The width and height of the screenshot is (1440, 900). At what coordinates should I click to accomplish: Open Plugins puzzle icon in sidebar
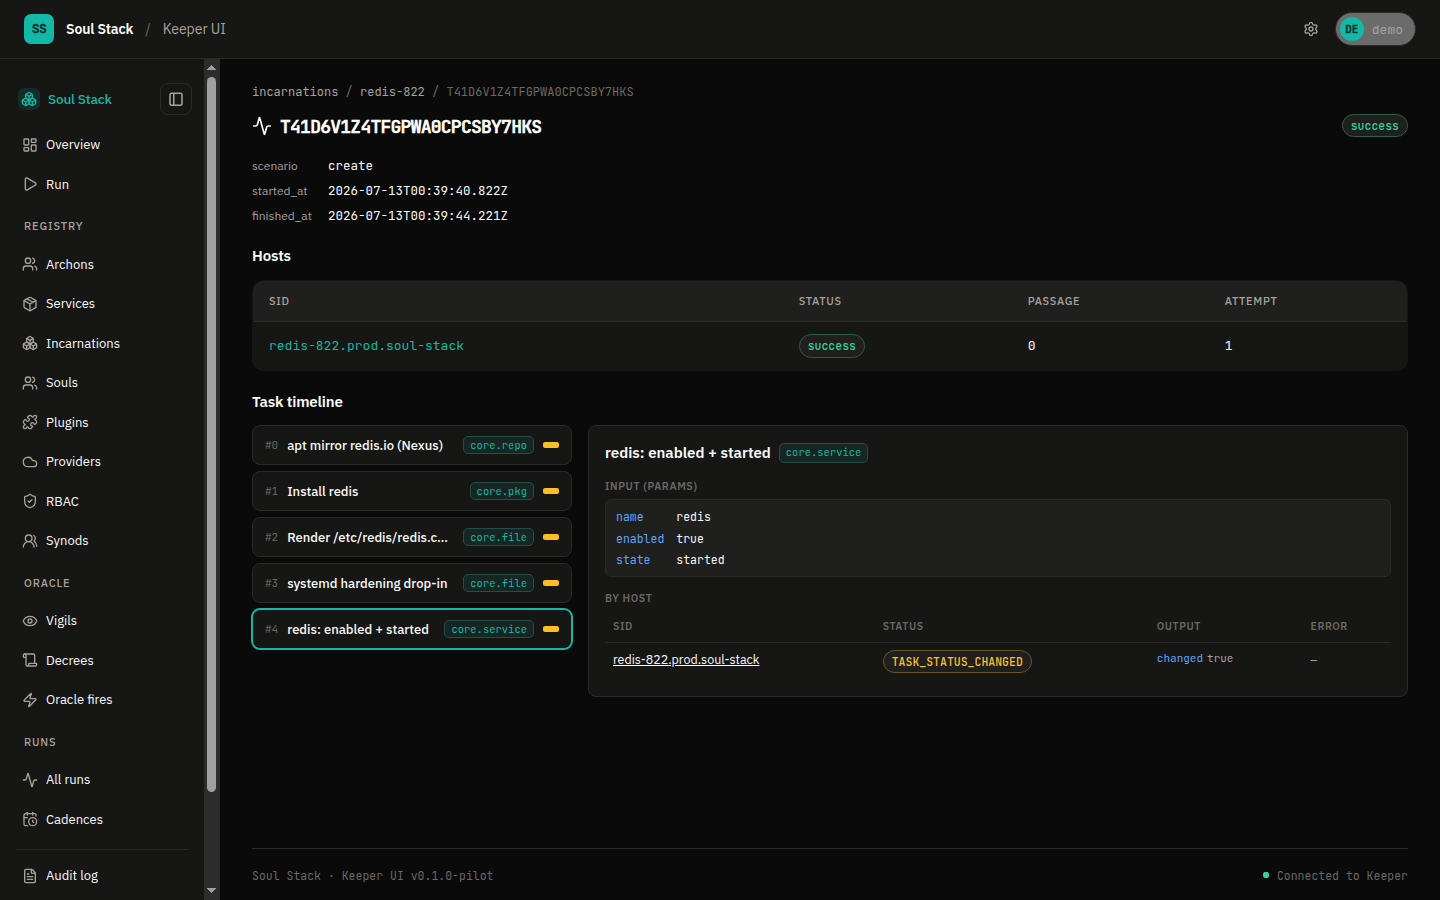coord(30,422)
